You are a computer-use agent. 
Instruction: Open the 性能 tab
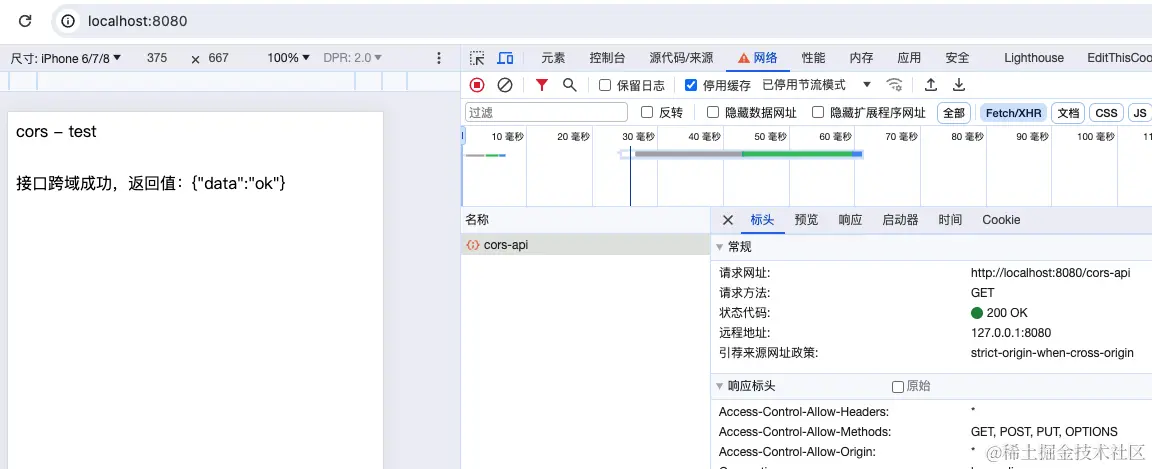point(813,58)
